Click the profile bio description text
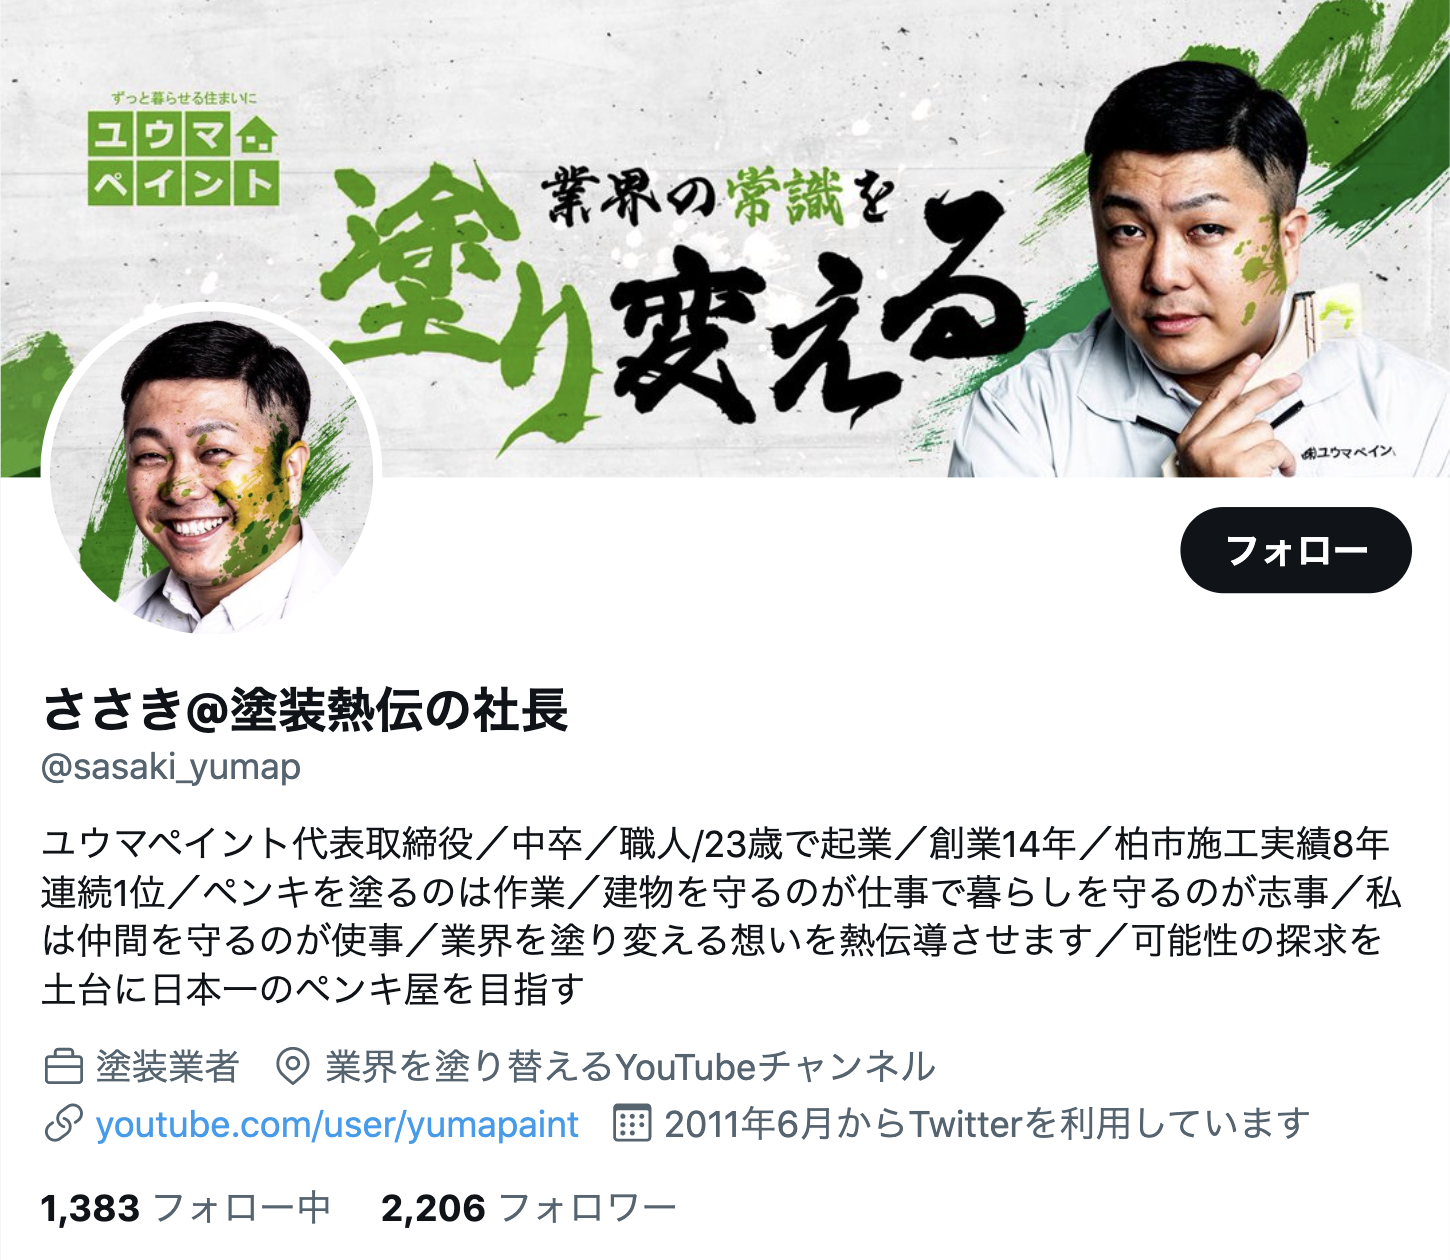Screen dimensions: 1450x1260 [x=721, y=916]
